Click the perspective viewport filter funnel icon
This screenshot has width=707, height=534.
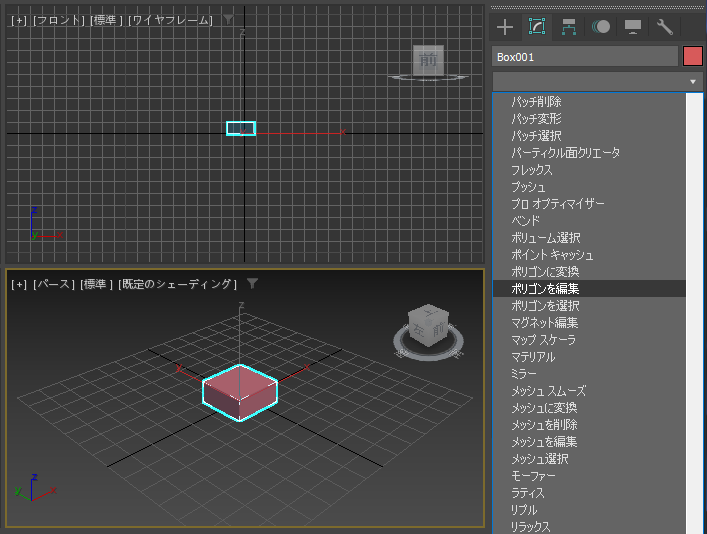click(252, 283)
